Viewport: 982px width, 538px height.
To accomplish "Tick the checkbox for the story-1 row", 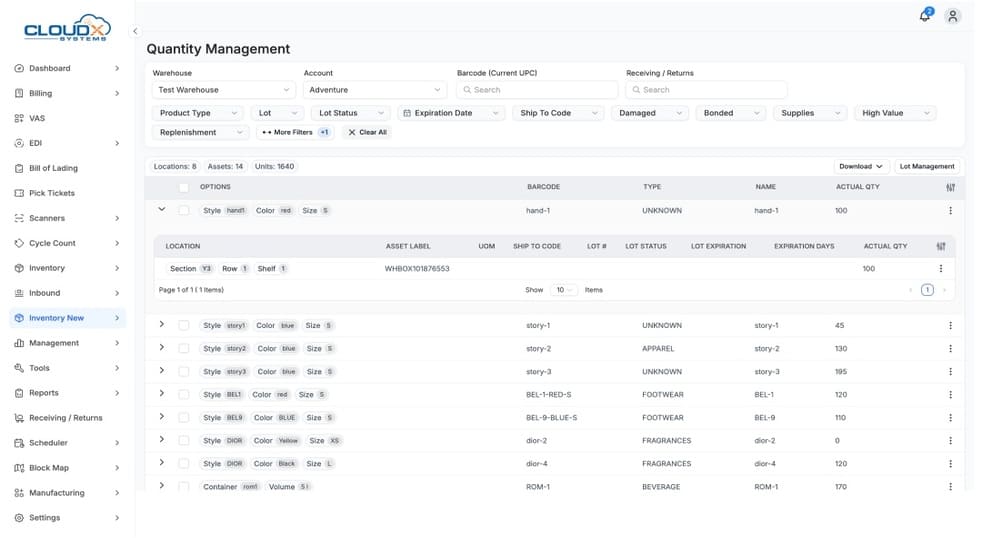I will pyautogui.click(x=184, y=326).
